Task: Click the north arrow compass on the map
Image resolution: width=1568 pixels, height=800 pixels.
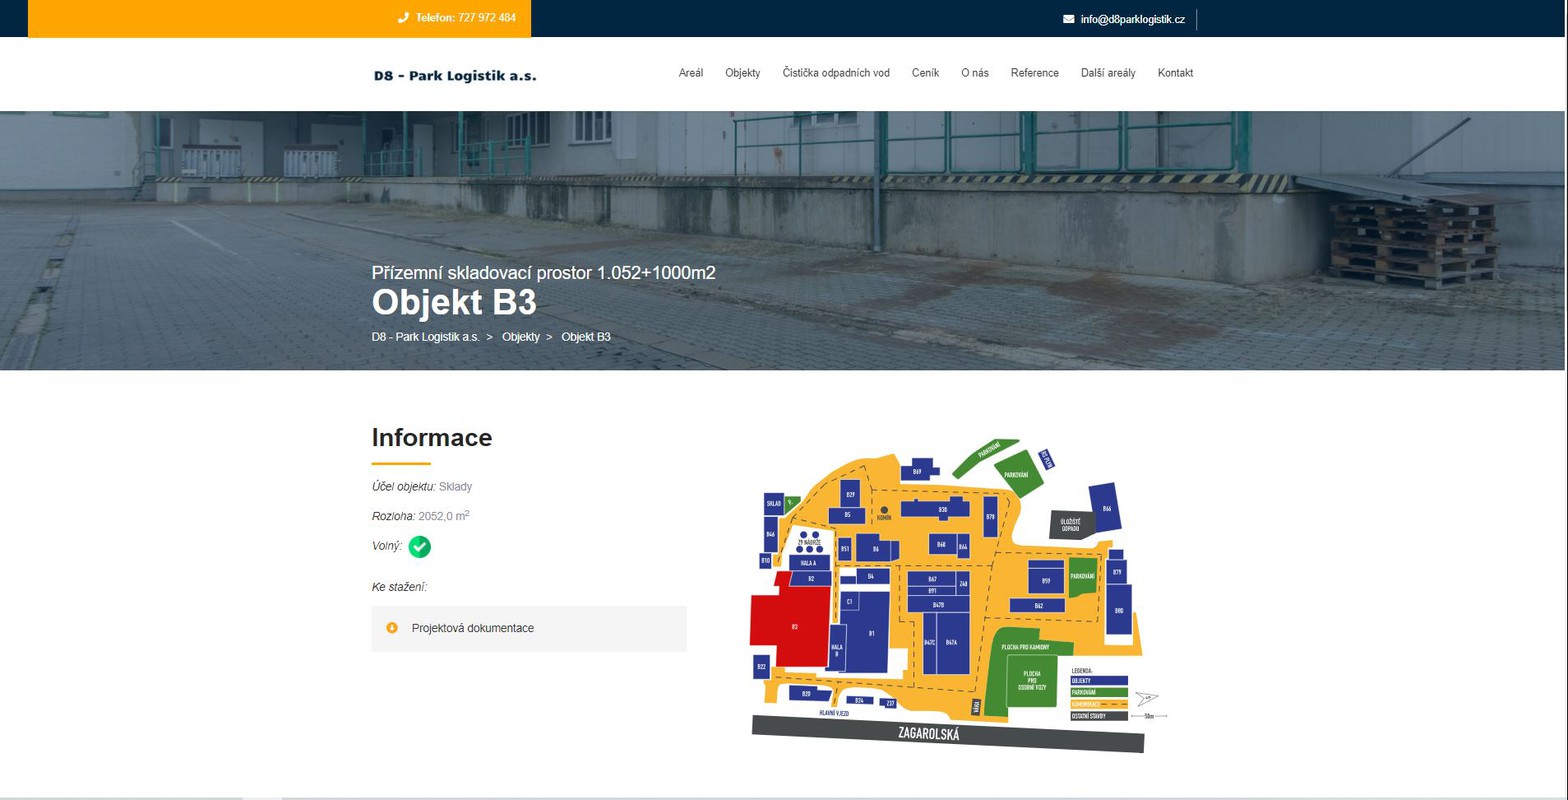Action: coord(1146,700)
